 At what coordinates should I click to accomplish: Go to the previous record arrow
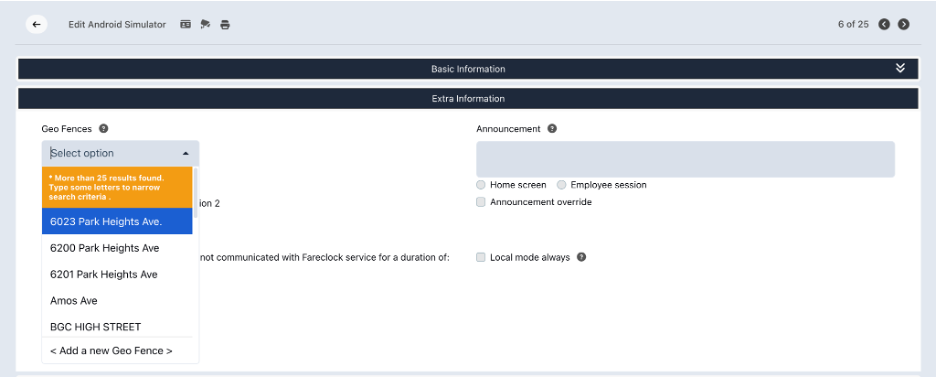pos(884,24)
